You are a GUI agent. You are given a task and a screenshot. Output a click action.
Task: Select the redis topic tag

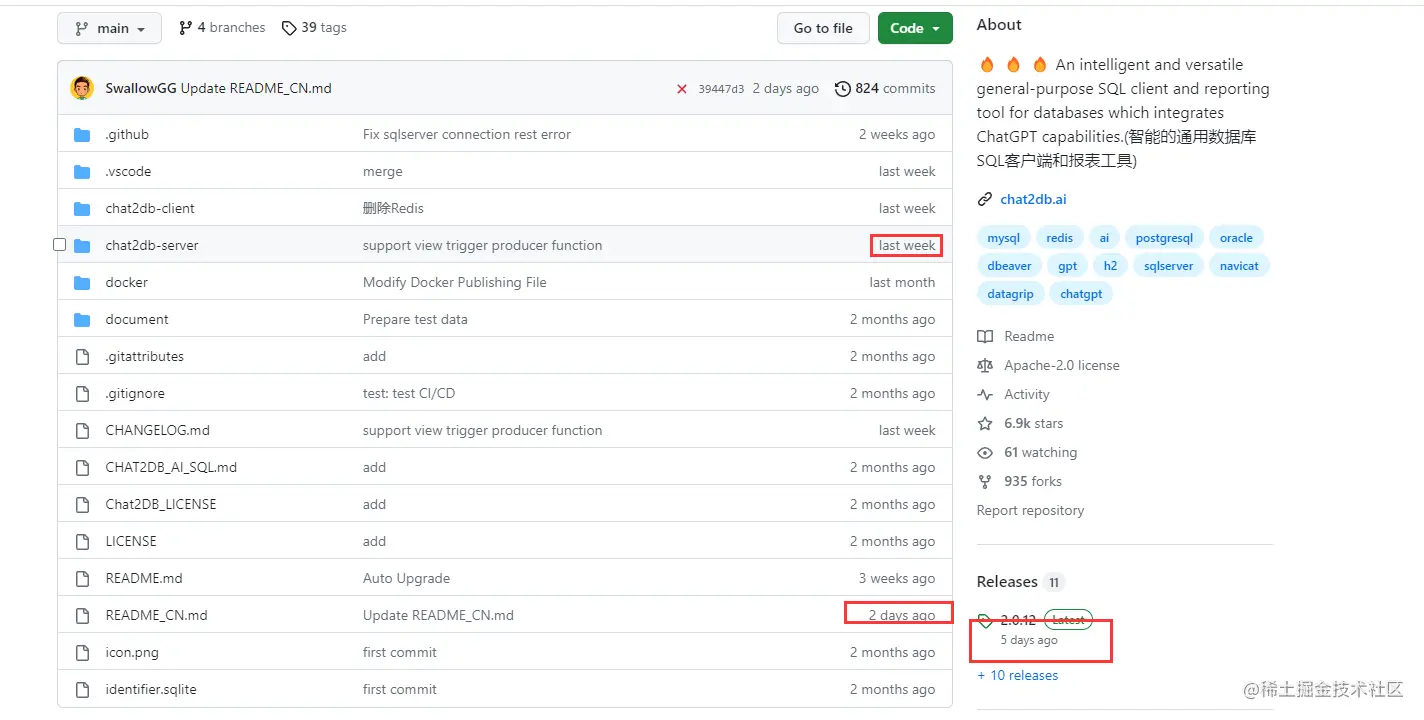(x=1059, y=238)
